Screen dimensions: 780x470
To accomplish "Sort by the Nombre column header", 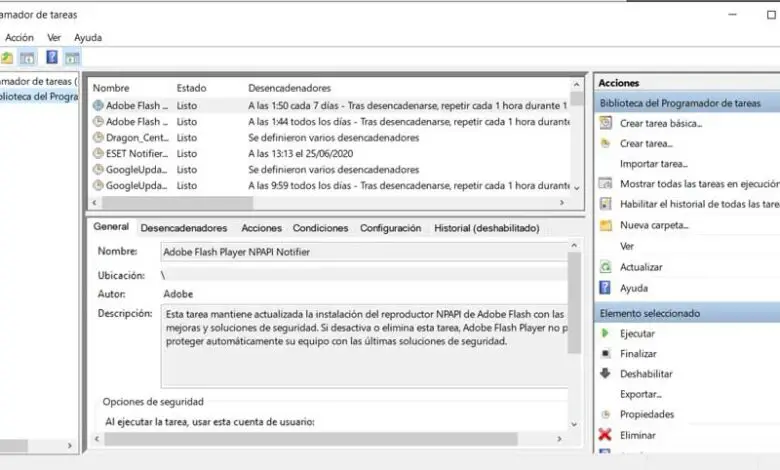I will click(111, 88).
